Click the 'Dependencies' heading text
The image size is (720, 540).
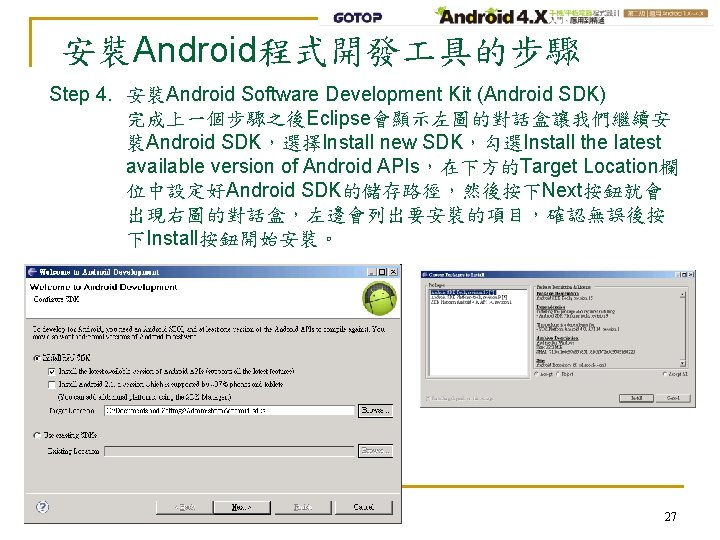[551, 307]
